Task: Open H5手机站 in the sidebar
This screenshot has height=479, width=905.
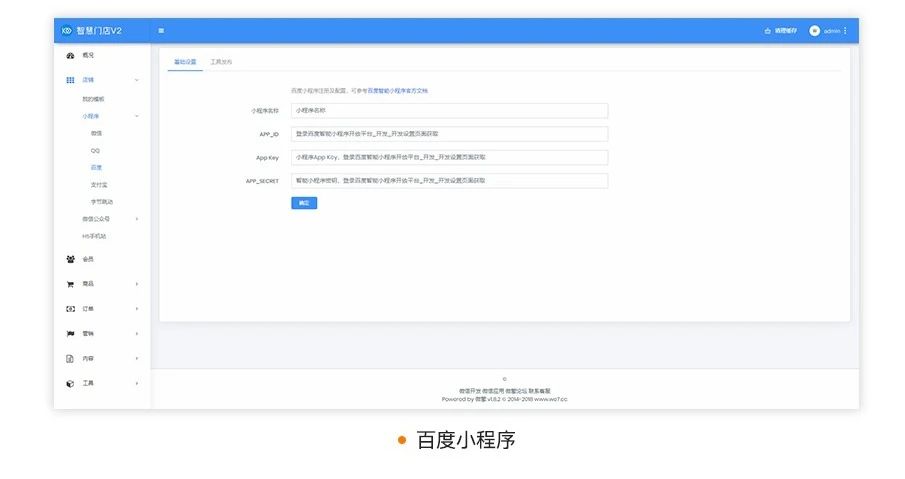Action: pos(94,236)
